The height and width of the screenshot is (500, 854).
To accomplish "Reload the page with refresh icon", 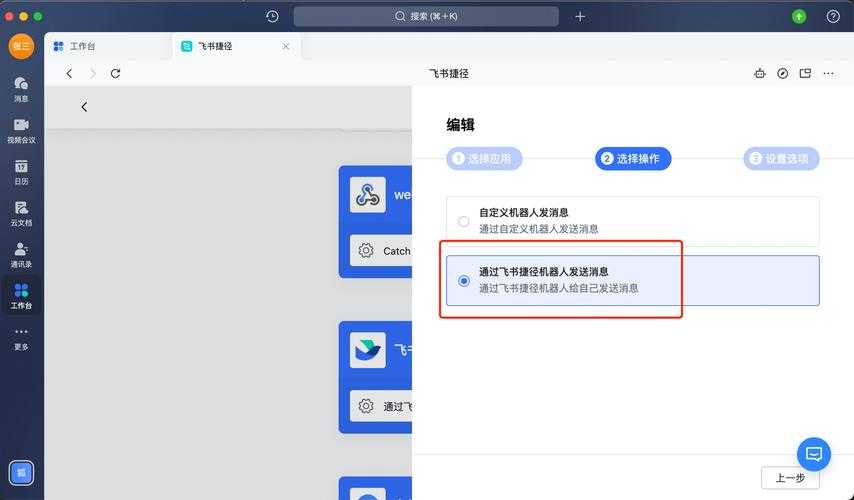I will coord(115,73).
